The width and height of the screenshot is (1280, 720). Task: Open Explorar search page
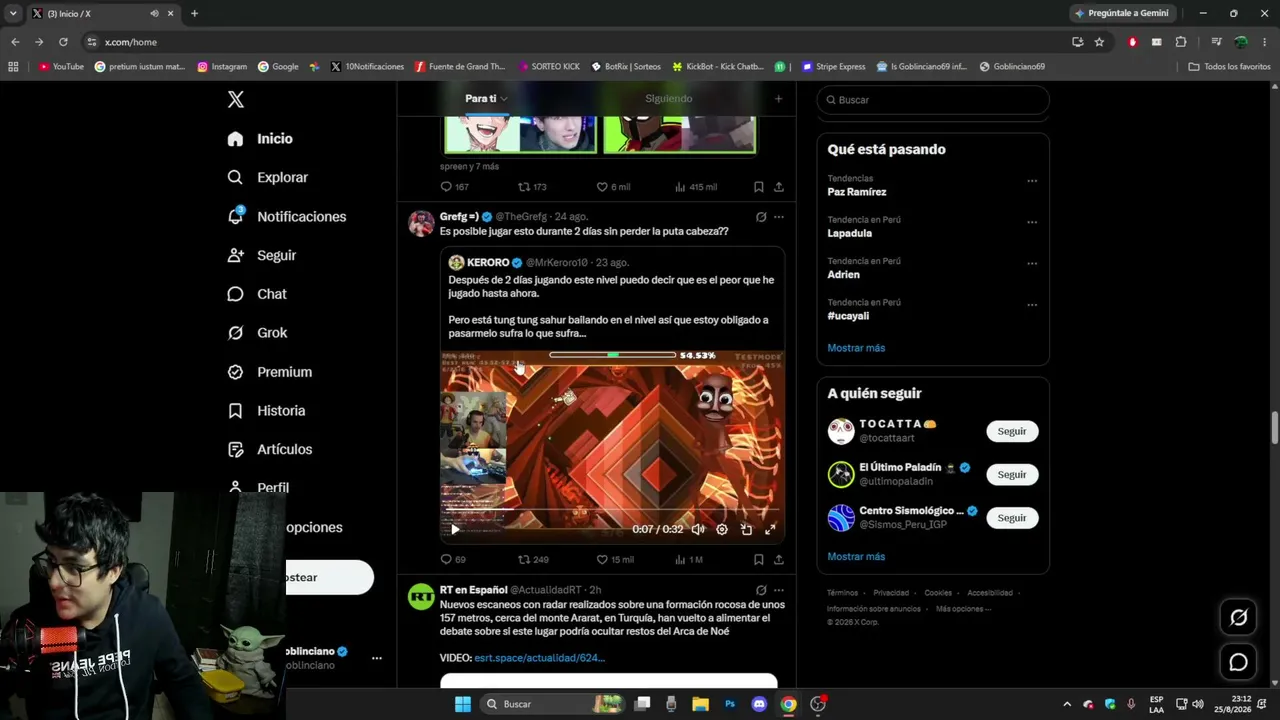click(267, 177)
